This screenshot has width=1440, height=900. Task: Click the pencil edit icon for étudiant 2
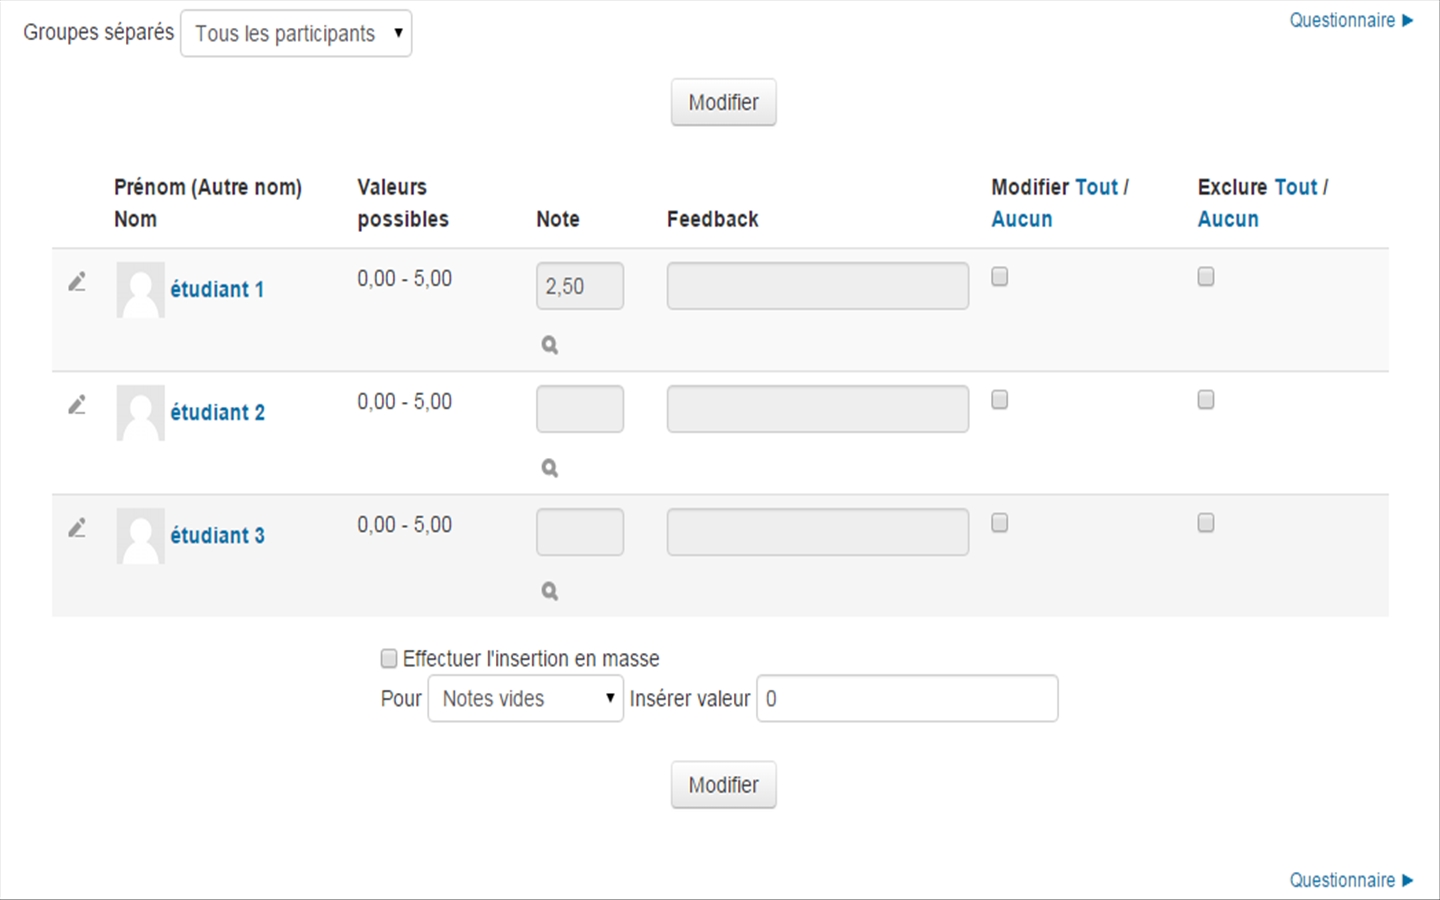tap(77, 405)
